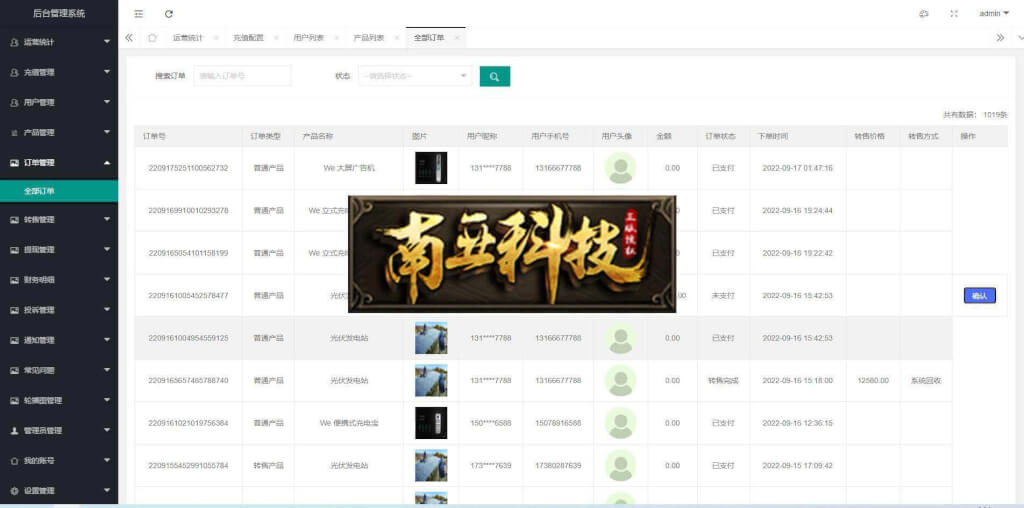The height and width of the screenshot is (508, 1024).
Task: Toggle fullscreen mode icon
Action: [953, 14]
